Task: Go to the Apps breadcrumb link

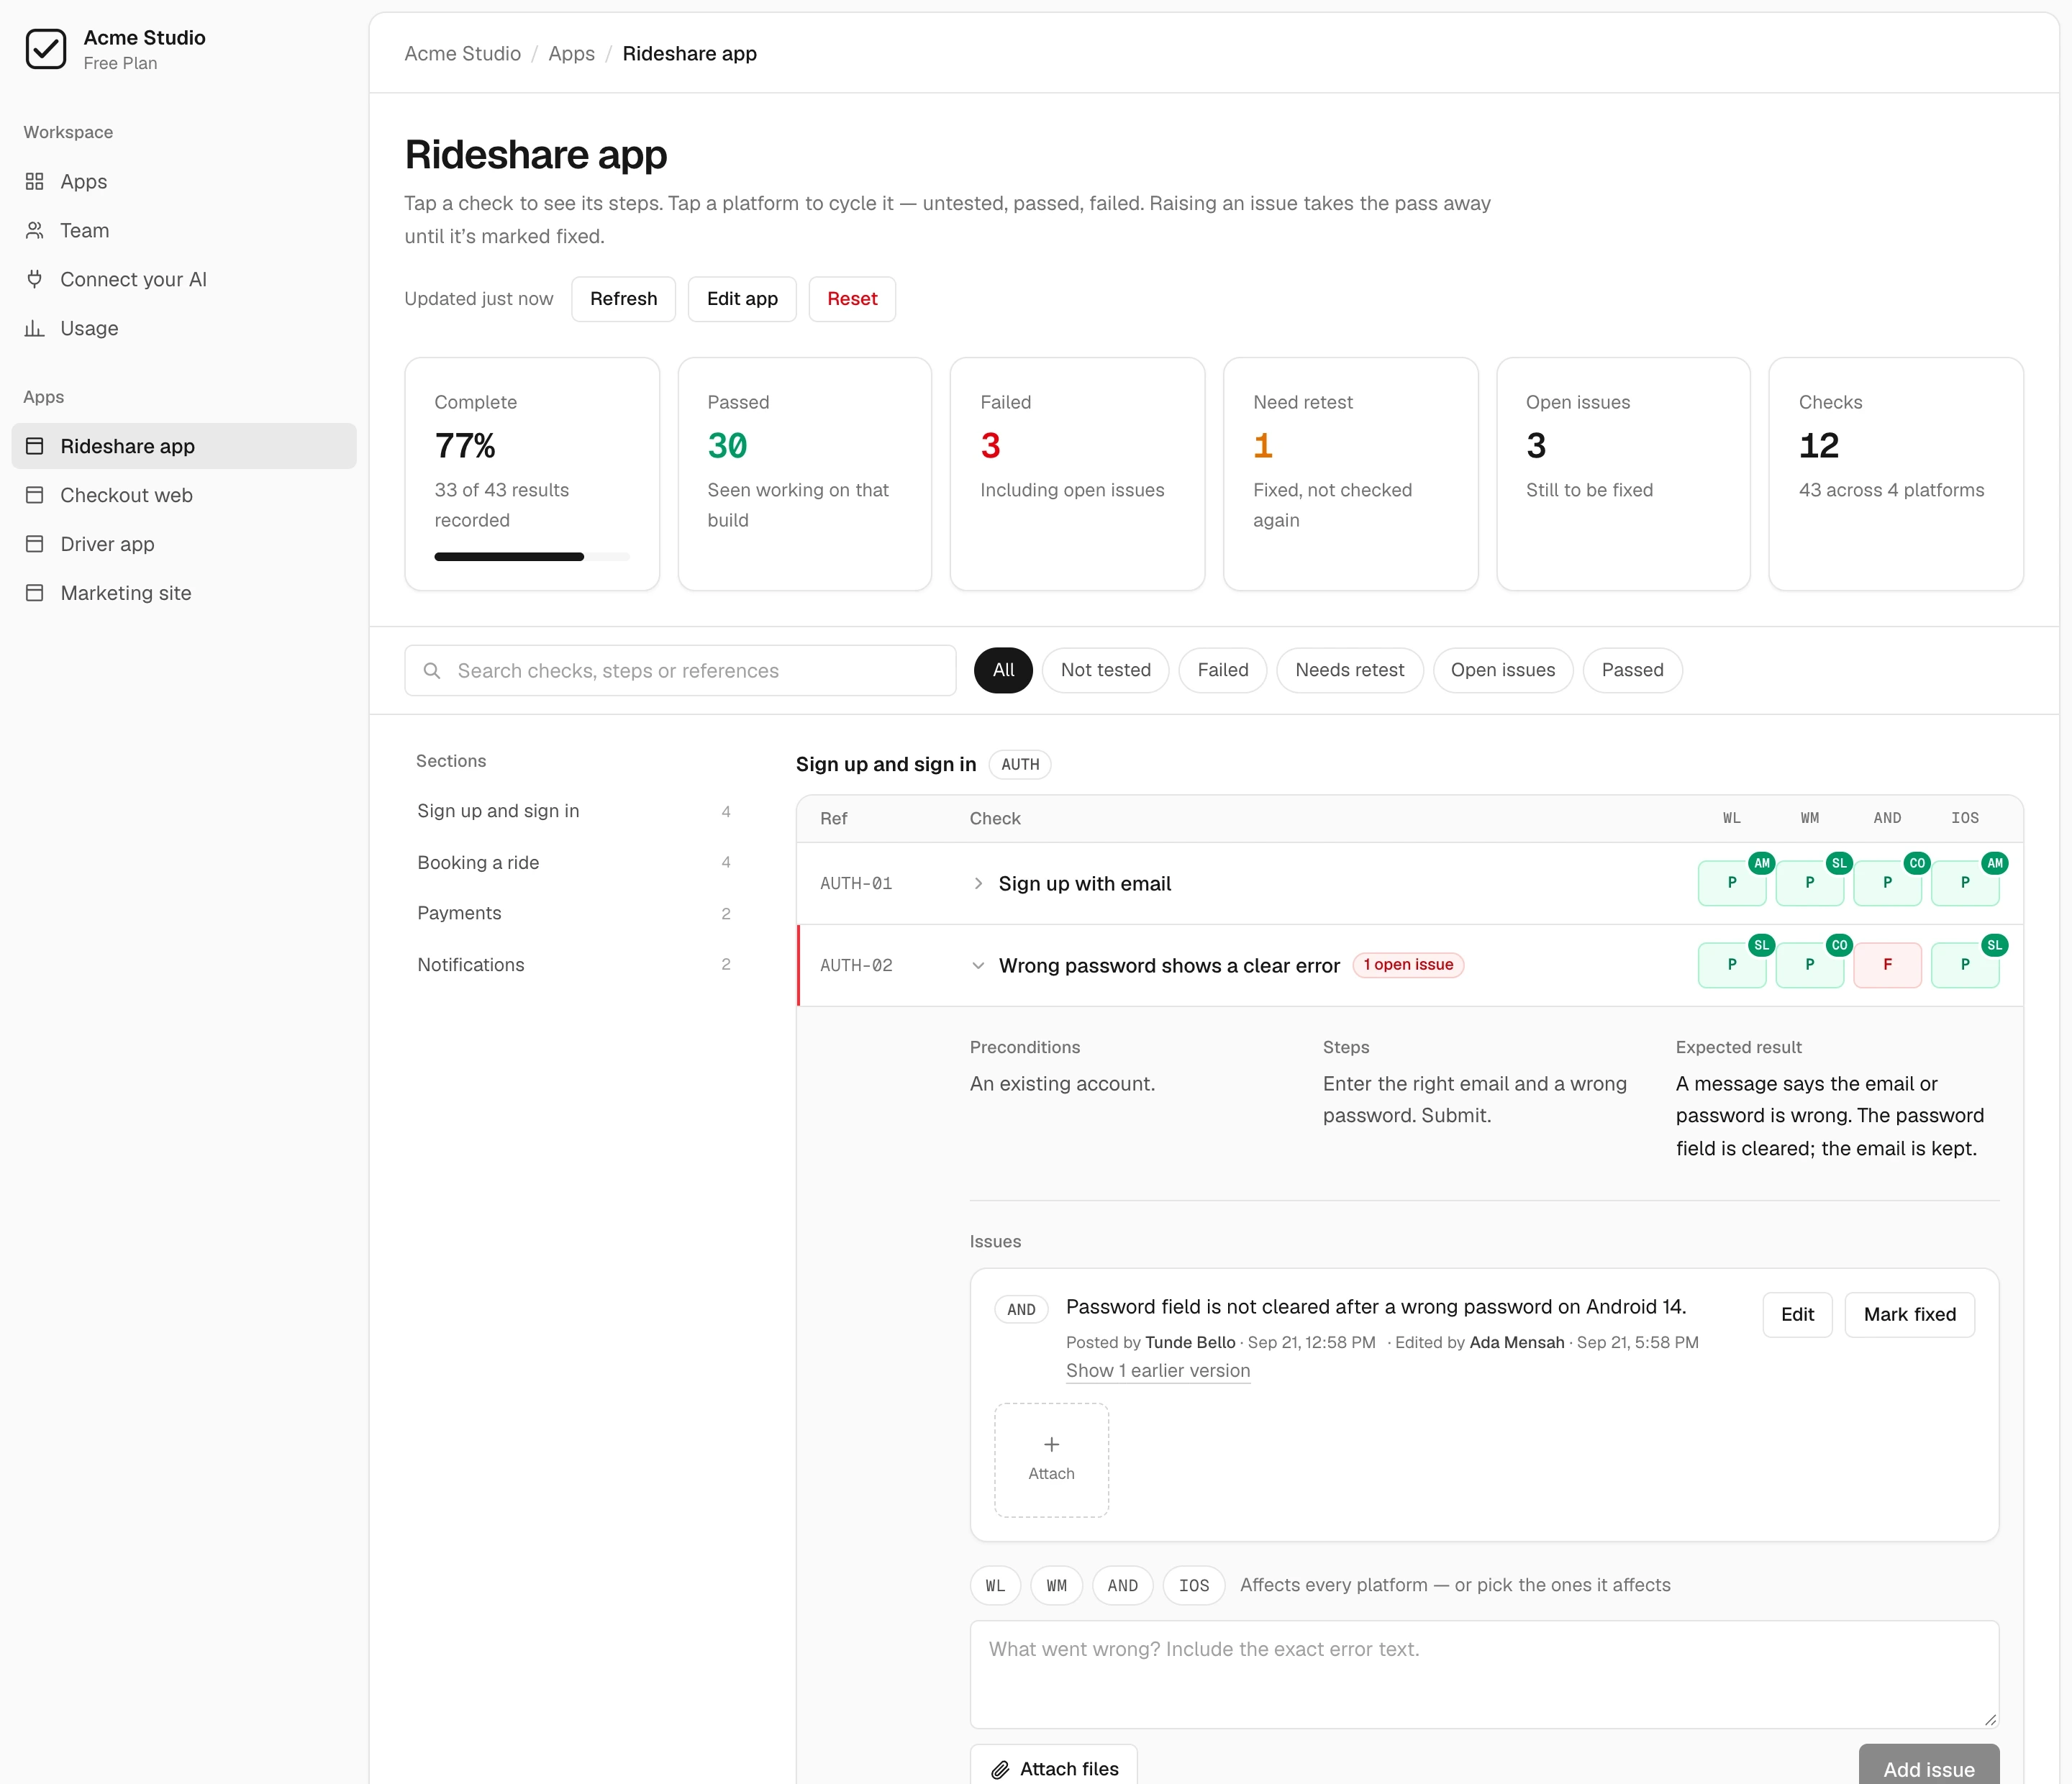Action: point(571,54)
